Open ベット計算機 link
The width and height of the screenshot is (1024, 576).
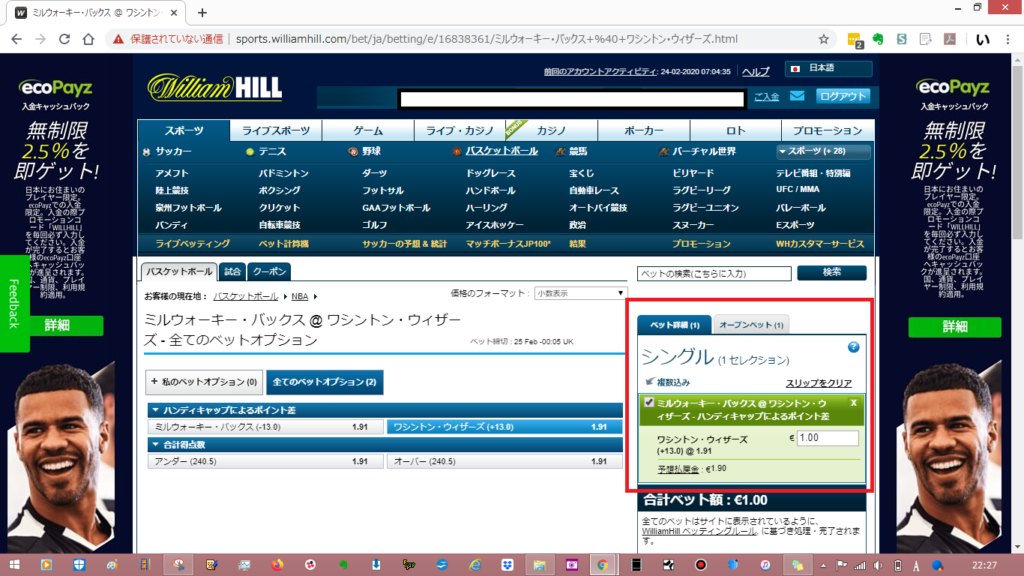[x=283, y=244]
